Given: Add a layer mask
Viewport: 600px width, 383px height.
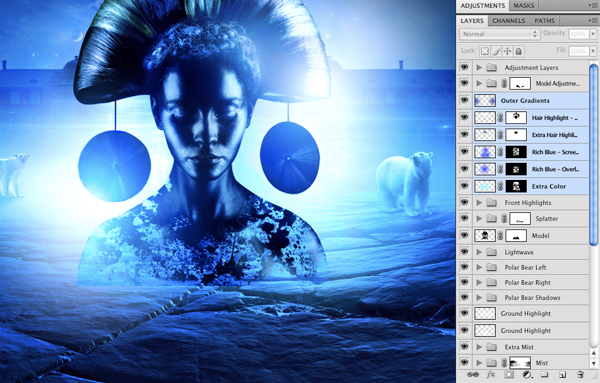Looking at the screenshot, I should [x=509, y=375].
